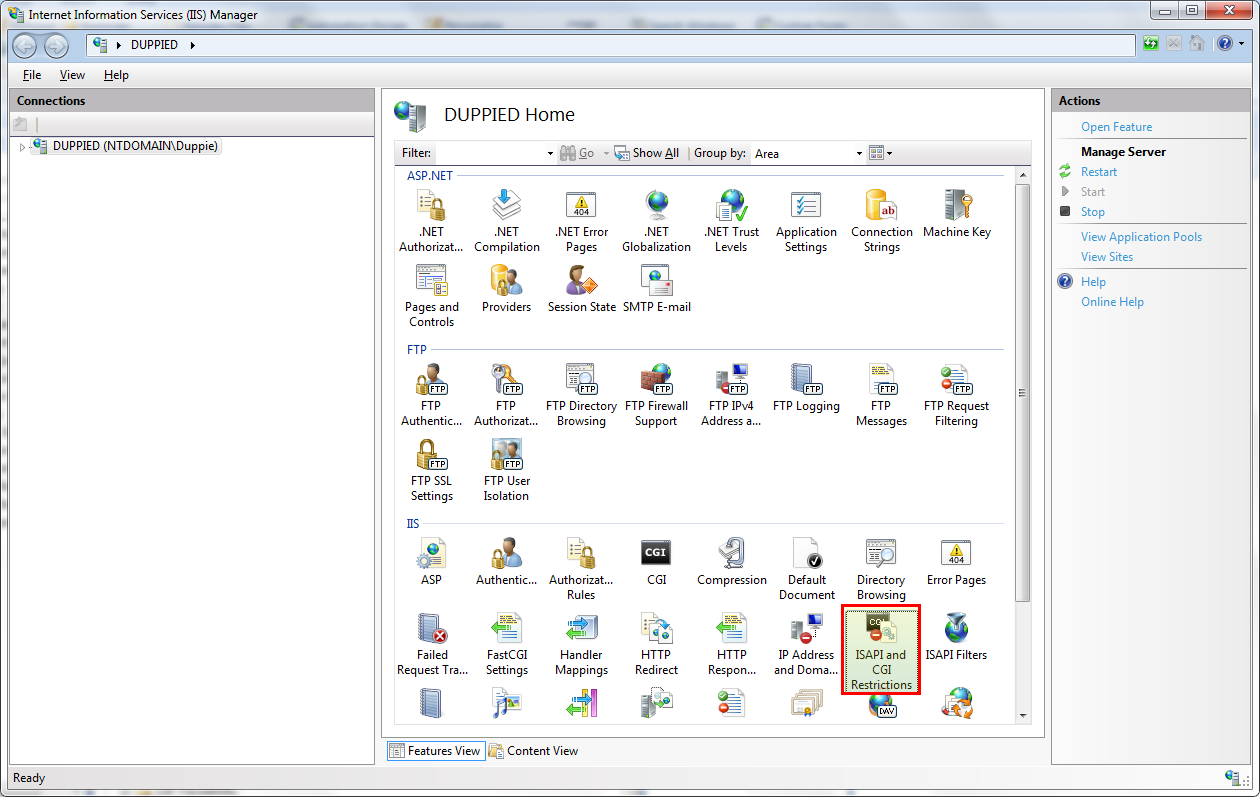Open FastCGI Settings feature

pyautogui.click(x=506, y=645)
